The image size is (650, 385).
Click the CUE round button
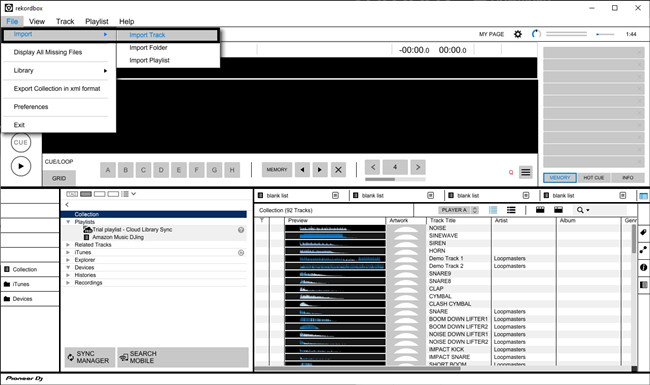point(21,143)
